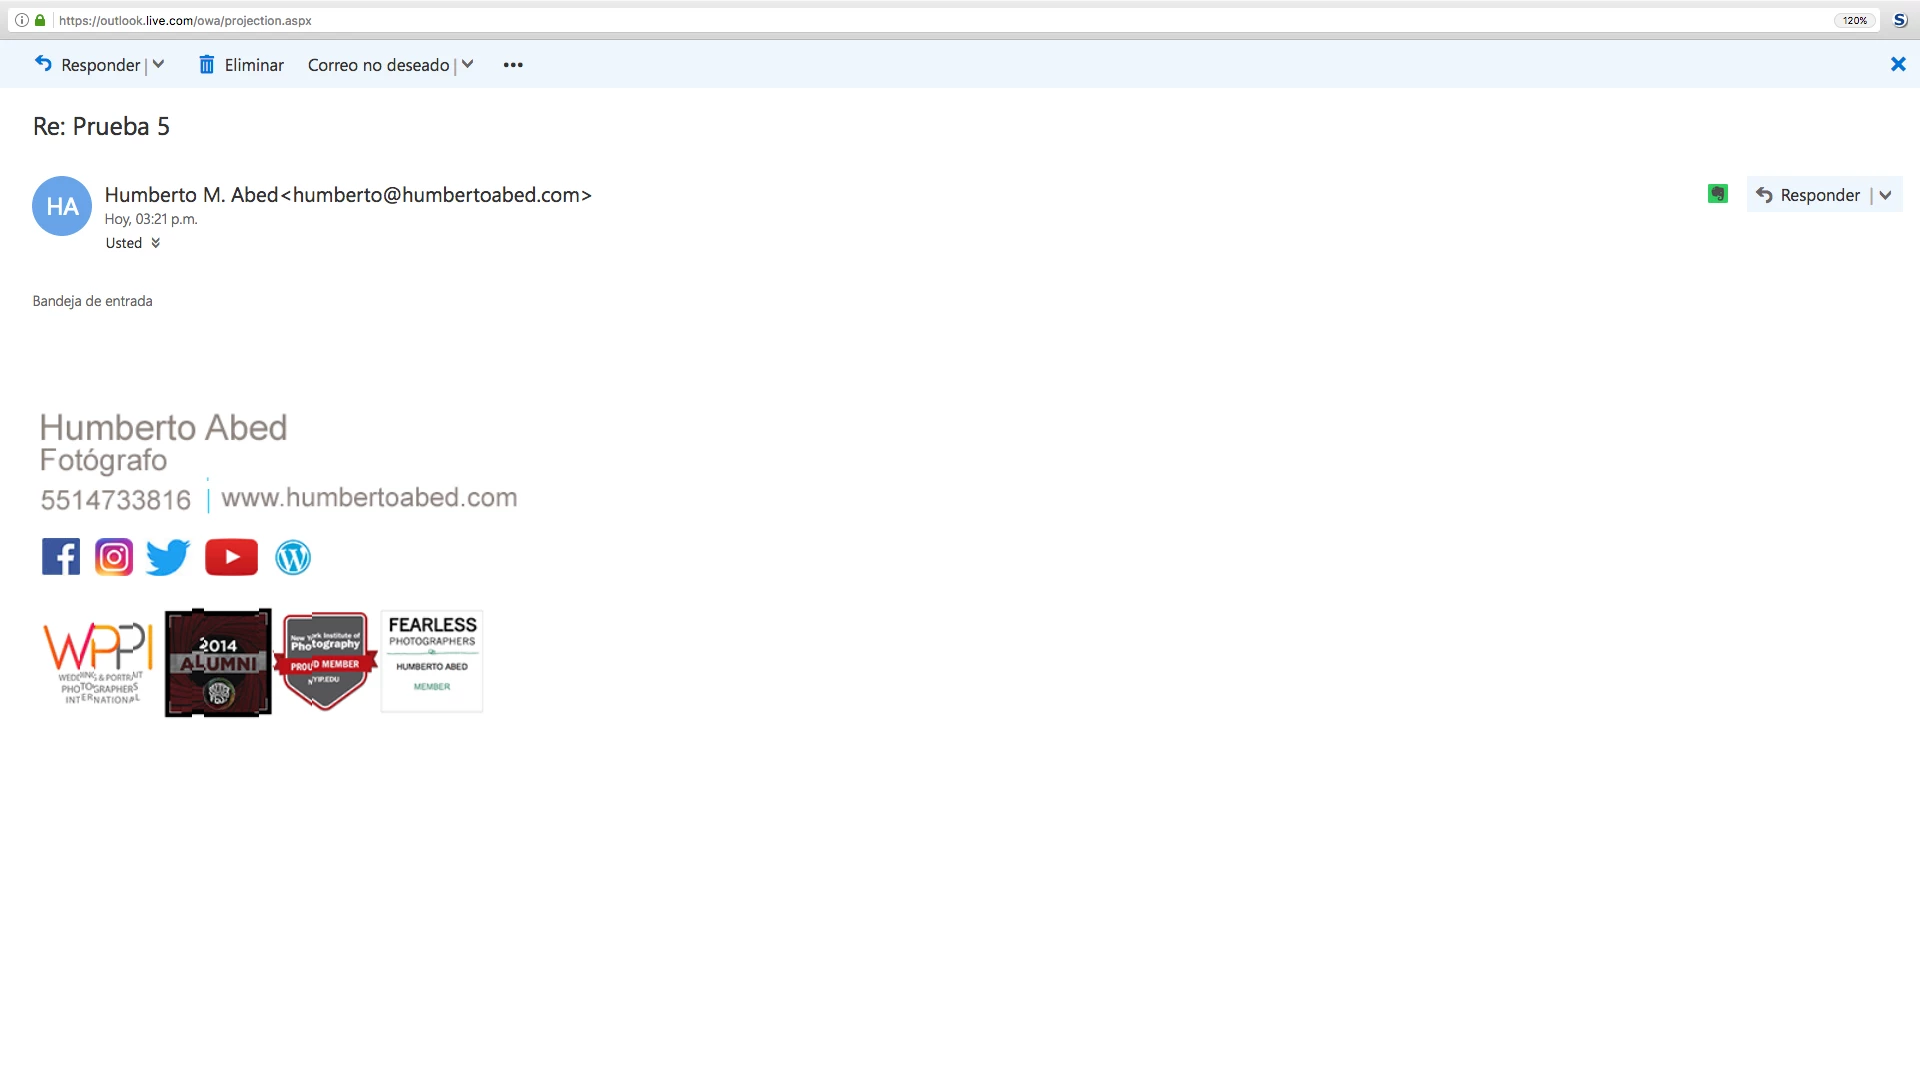Open the Instagram icon link
This screenshot has width=1920, height=1080.
point(114,557)
